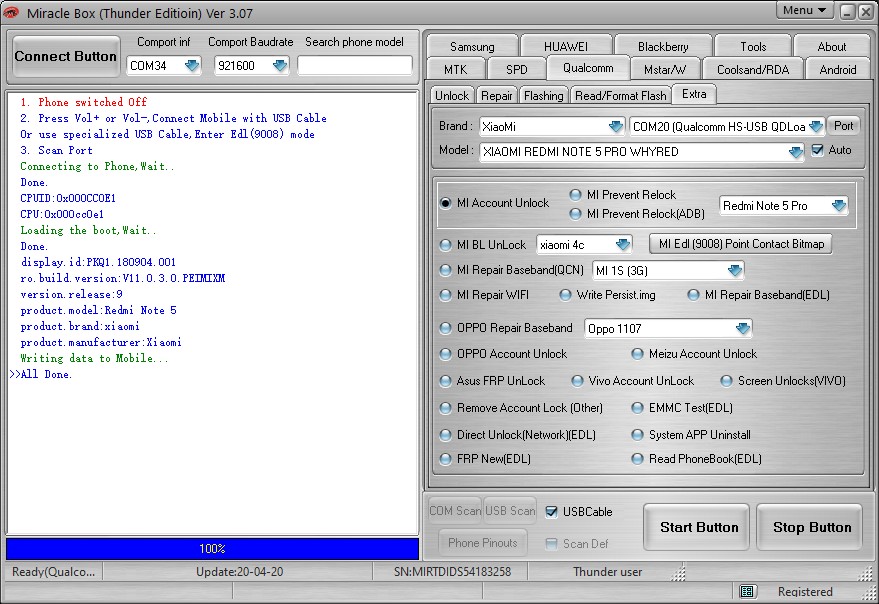Viewport: 879px width, 604px height.
Task: Switch to the Android tab
Action: coord(838,70)
